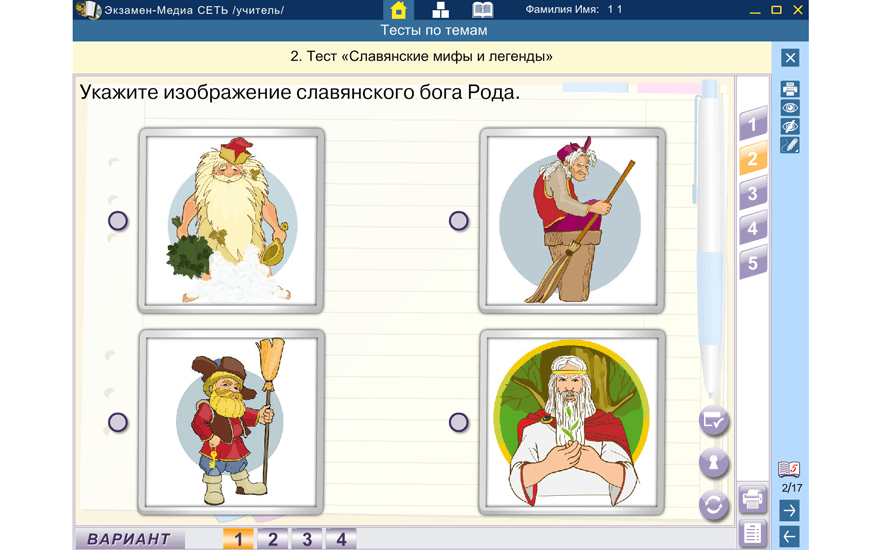
Task: Select radio button for red-coated dwarf with broom
Action: 118,422
